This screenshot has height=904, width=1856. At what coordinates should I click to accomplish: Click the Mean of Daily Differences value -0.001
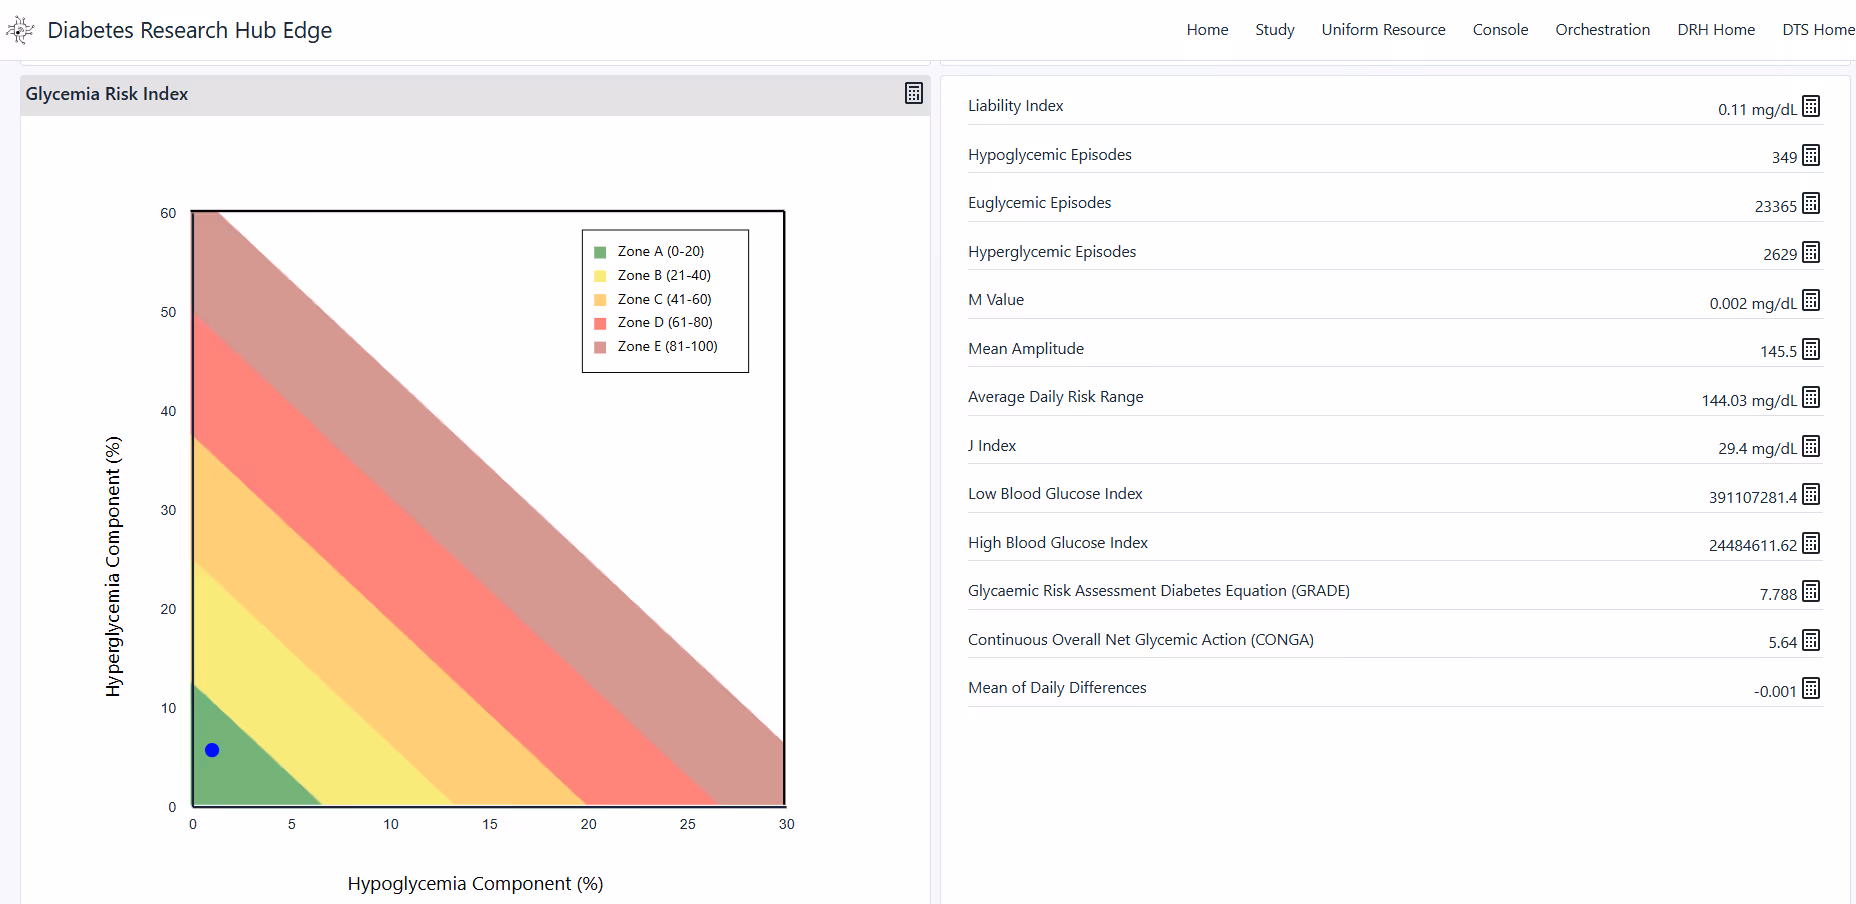click(x=1775, y=692)
